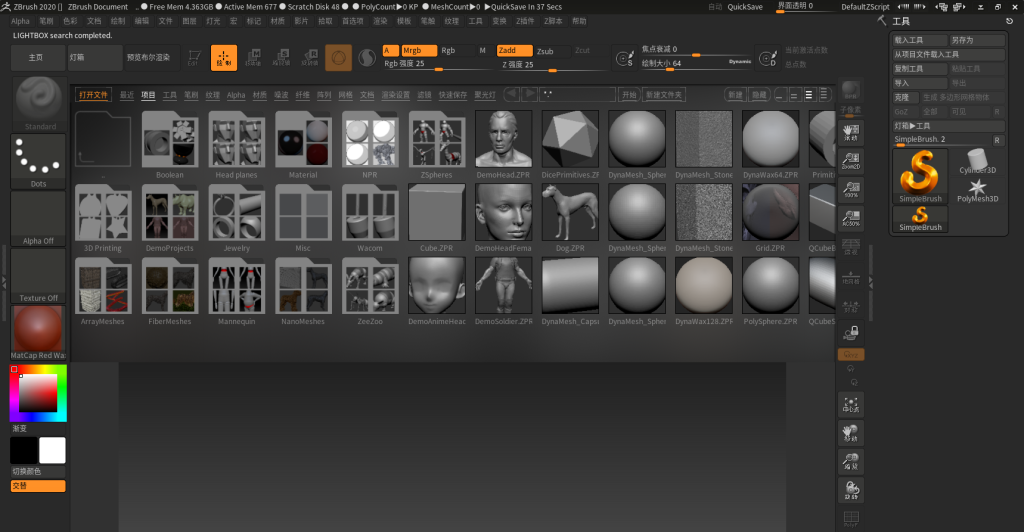
Task: Click the Dots stroke type icon
Action: click(x=38, y=158)
